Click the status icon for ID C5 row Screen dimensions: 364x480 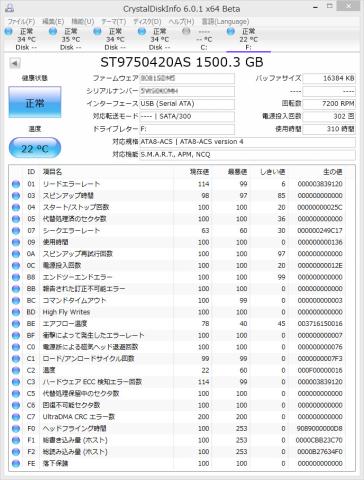coord(16,394)
